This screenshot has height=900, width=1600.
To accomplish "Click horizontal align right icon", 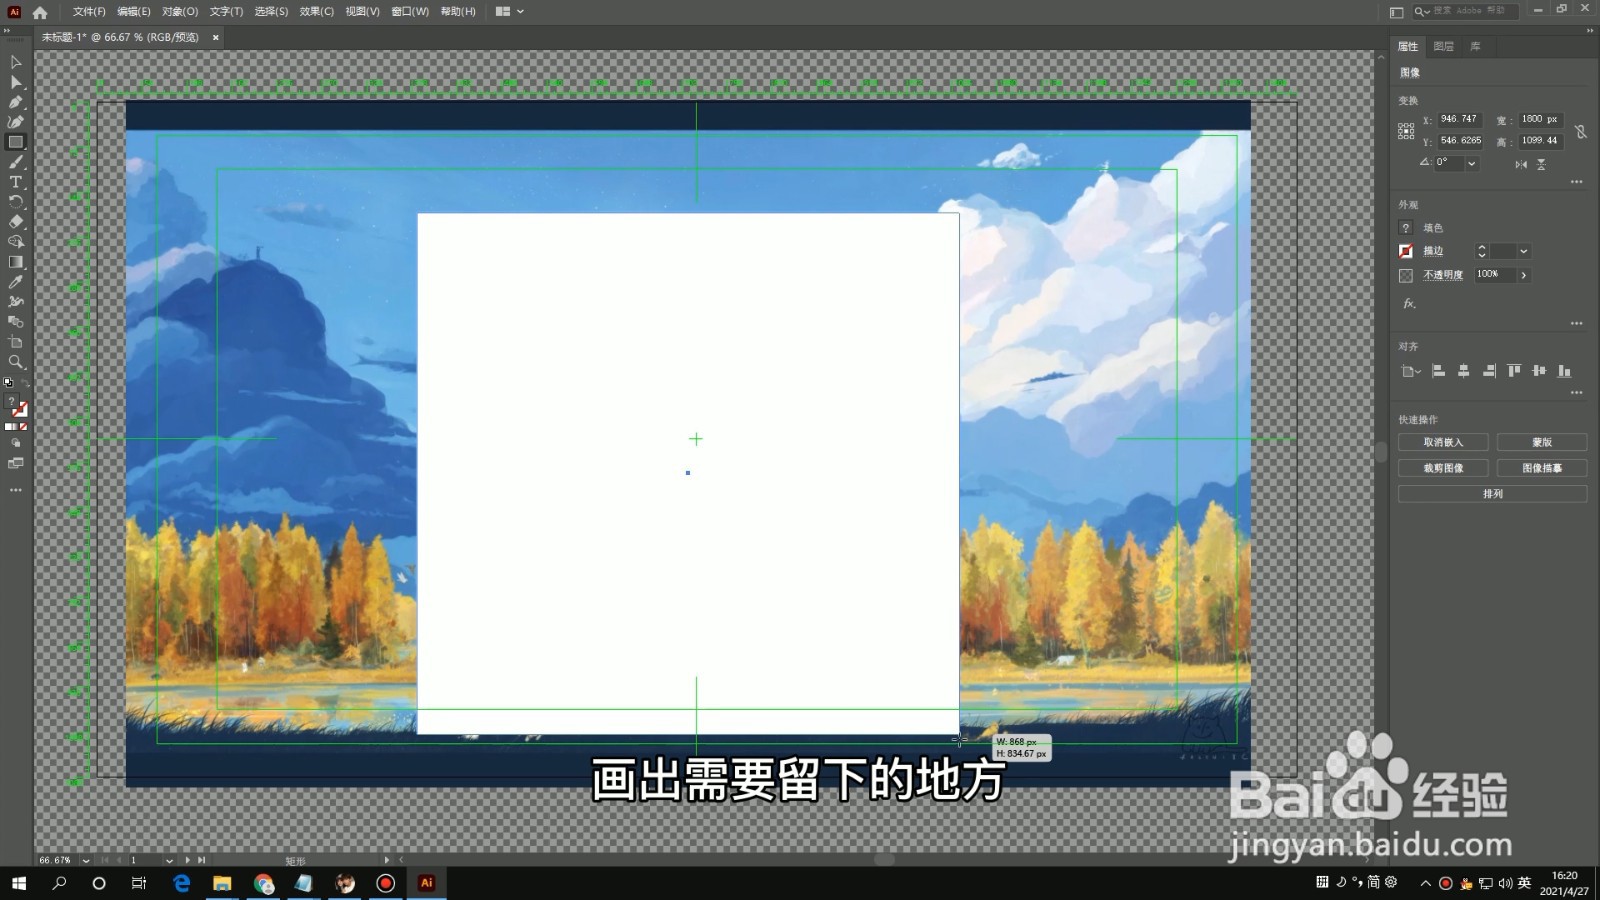I will tap(1489, 371).
